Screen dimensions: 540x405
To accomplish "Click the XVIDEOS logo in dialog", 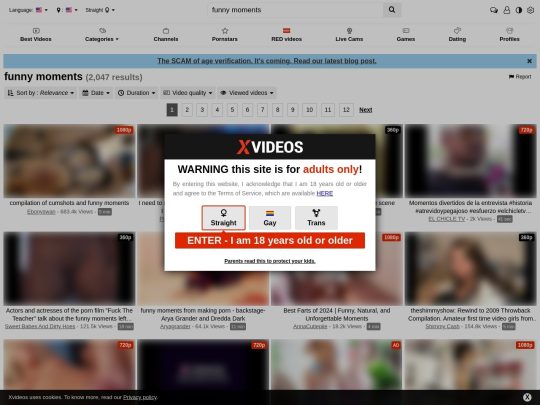I will (270, 147).
